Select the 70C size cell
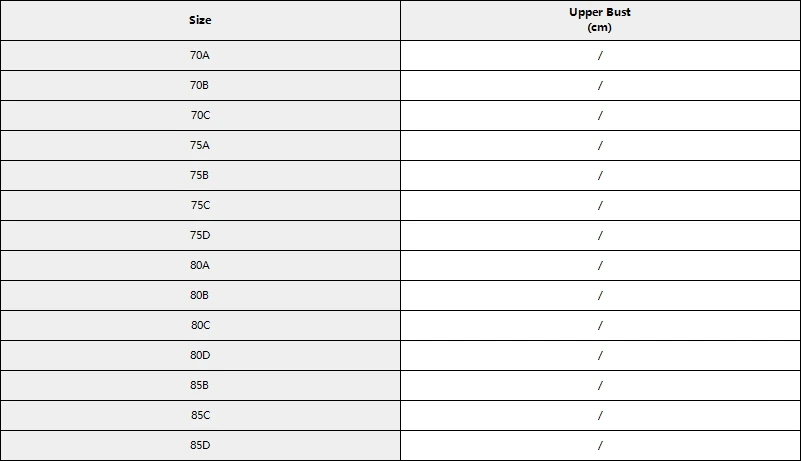Viewport: 801px width, 461px height. coord(200,116)
